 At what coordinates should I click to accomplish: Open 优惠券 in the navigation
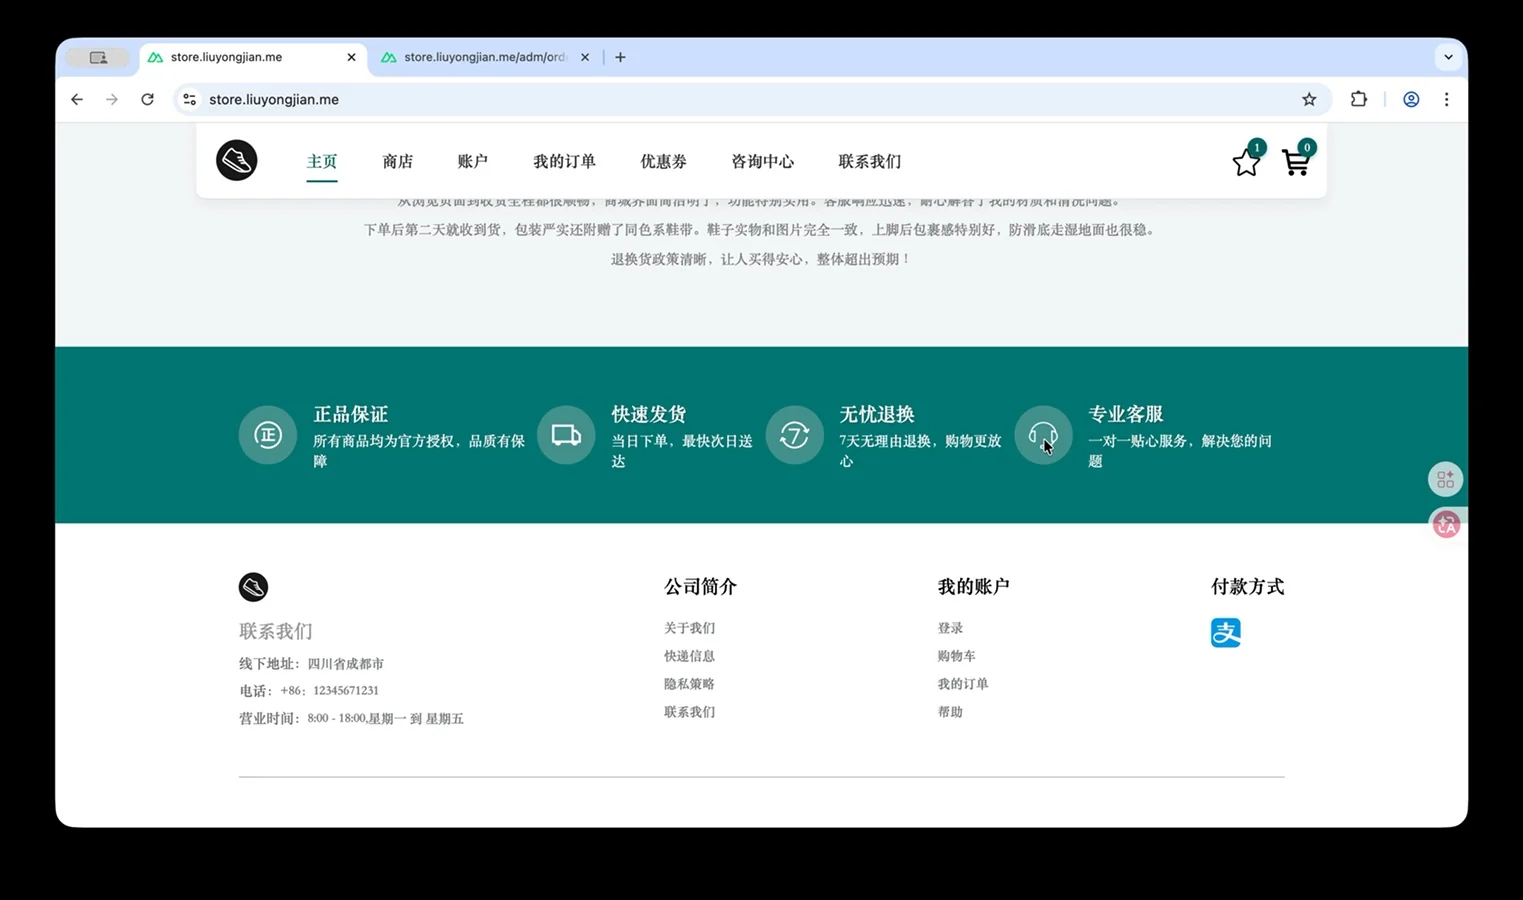[x=663, y=161]
